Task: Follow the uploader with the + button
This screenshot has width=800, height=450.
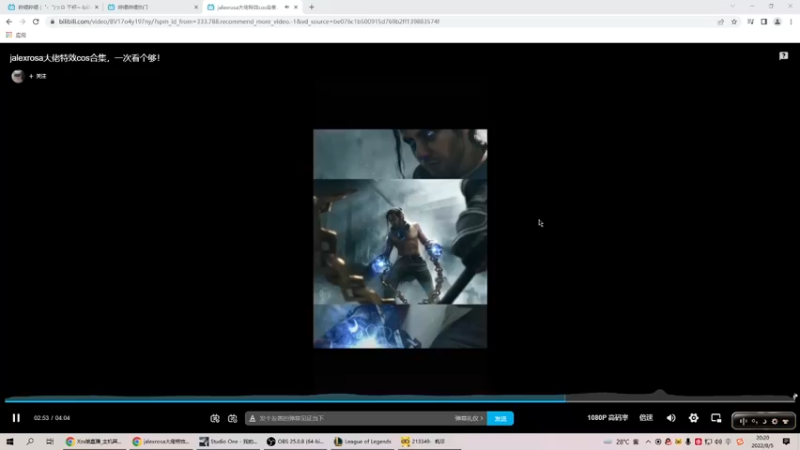Action: click(38, 76)
